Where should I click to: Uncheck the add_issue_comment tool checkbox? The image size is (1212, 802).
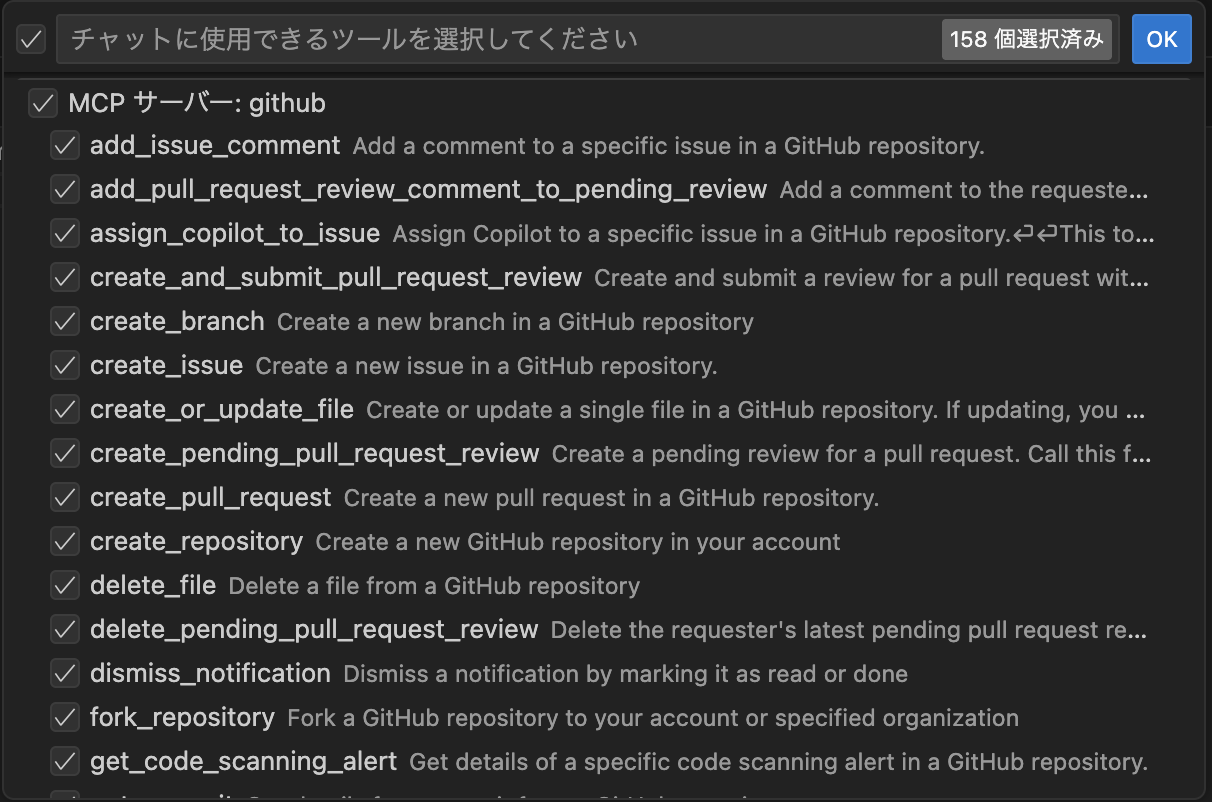(65, 145)
